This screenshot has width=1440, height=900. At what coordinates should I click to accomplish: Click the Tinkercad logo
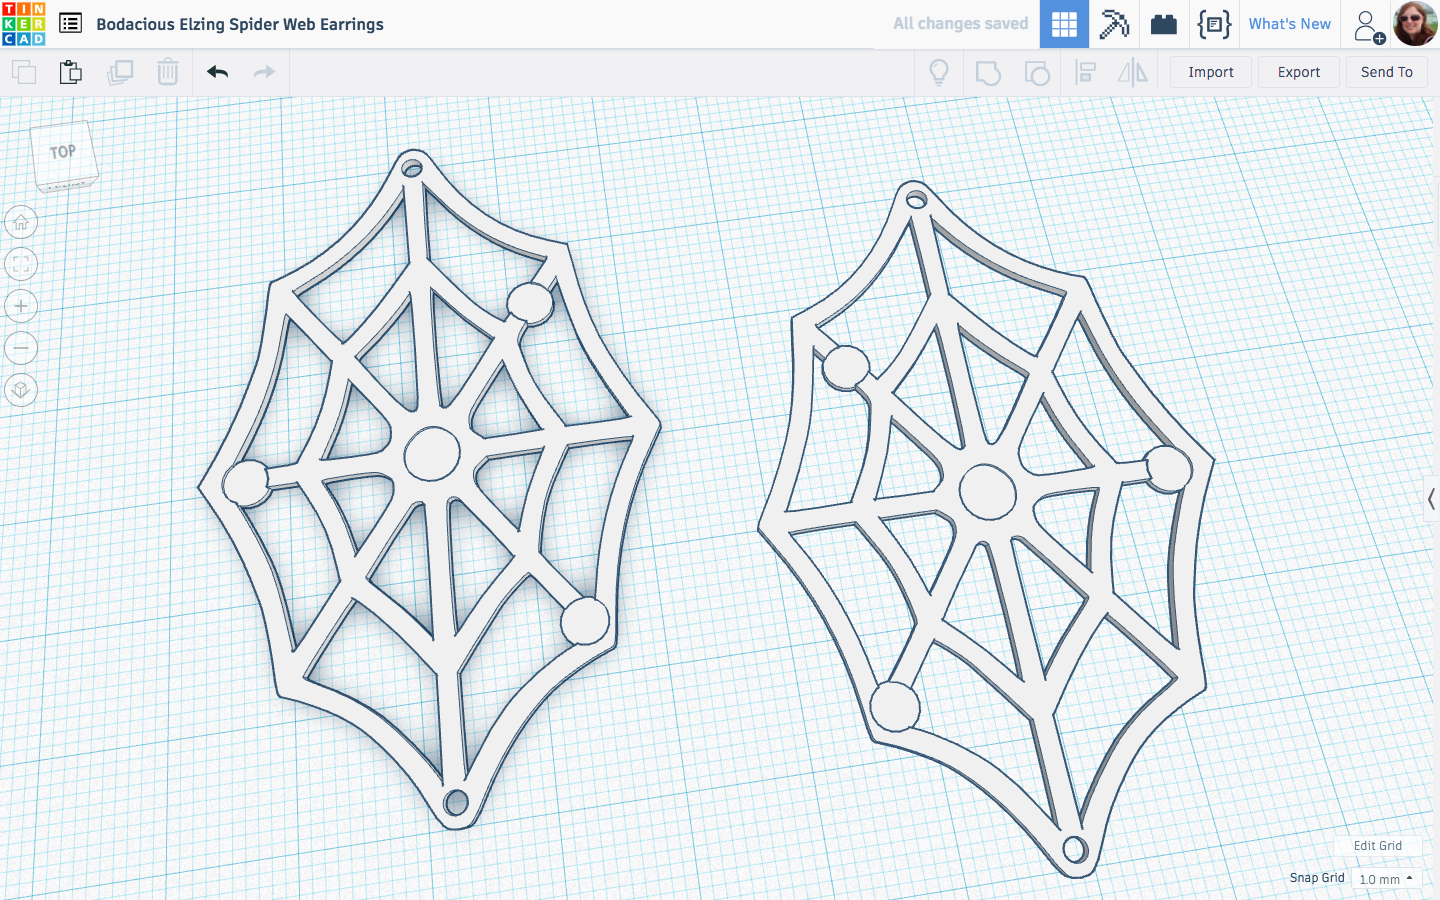click(24, 24)
